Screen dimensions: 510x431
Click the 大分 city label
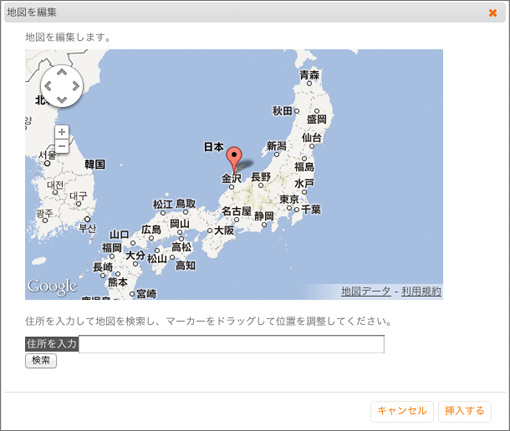click(135, 255)
